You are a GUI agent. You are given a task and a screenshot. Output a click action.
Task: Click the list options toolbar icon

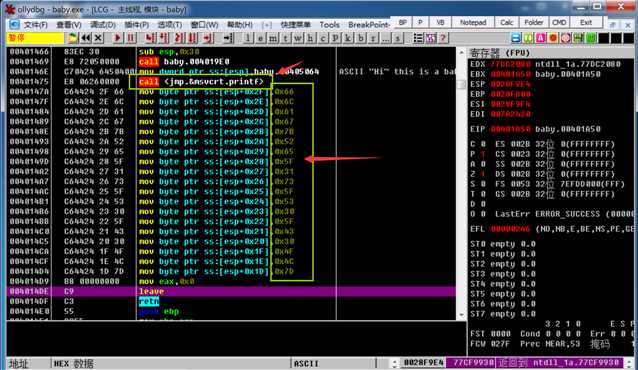418,38
